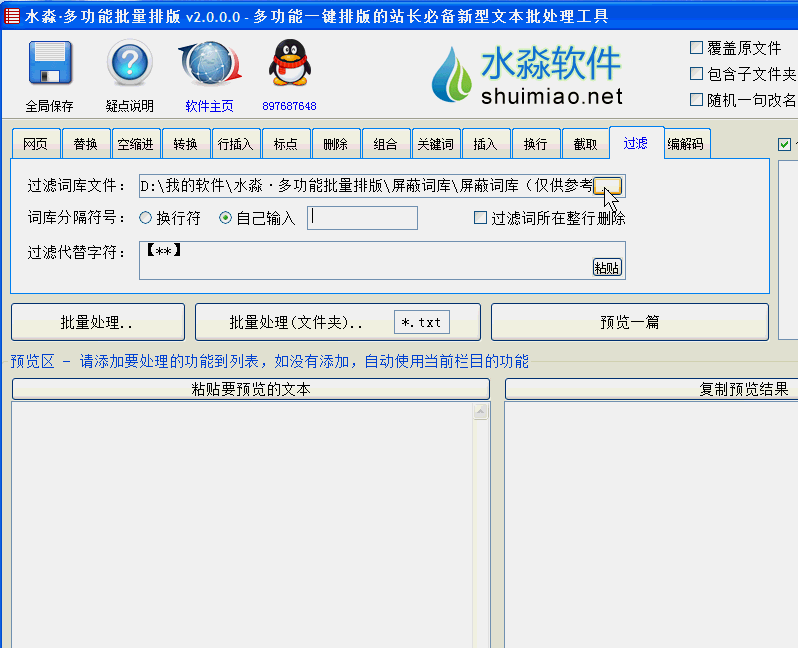Switch to the 关键词 tab
This screenshot has width=798, height=648.
tap(435, 144)
